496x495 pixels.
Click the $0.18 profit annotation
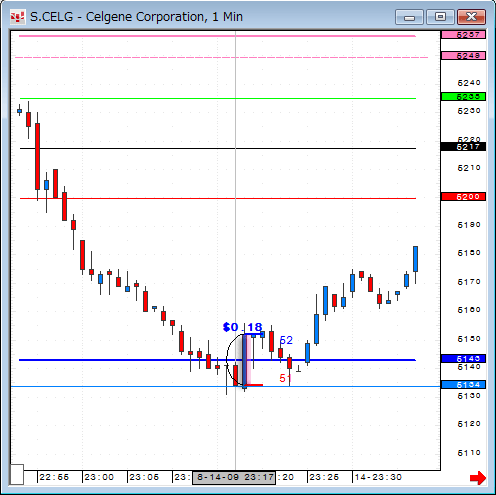(x=243, y=327)
